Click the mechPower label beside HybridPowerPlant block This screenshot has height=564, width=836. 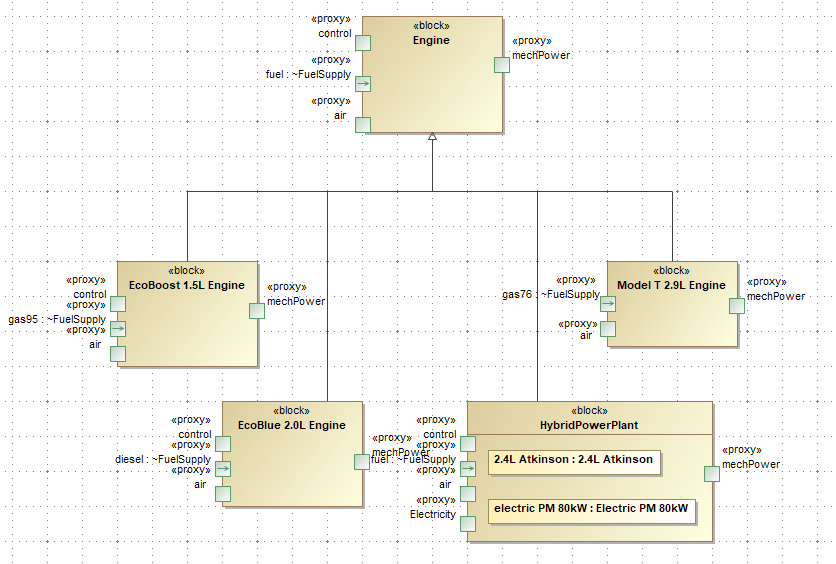coord(751,464)
